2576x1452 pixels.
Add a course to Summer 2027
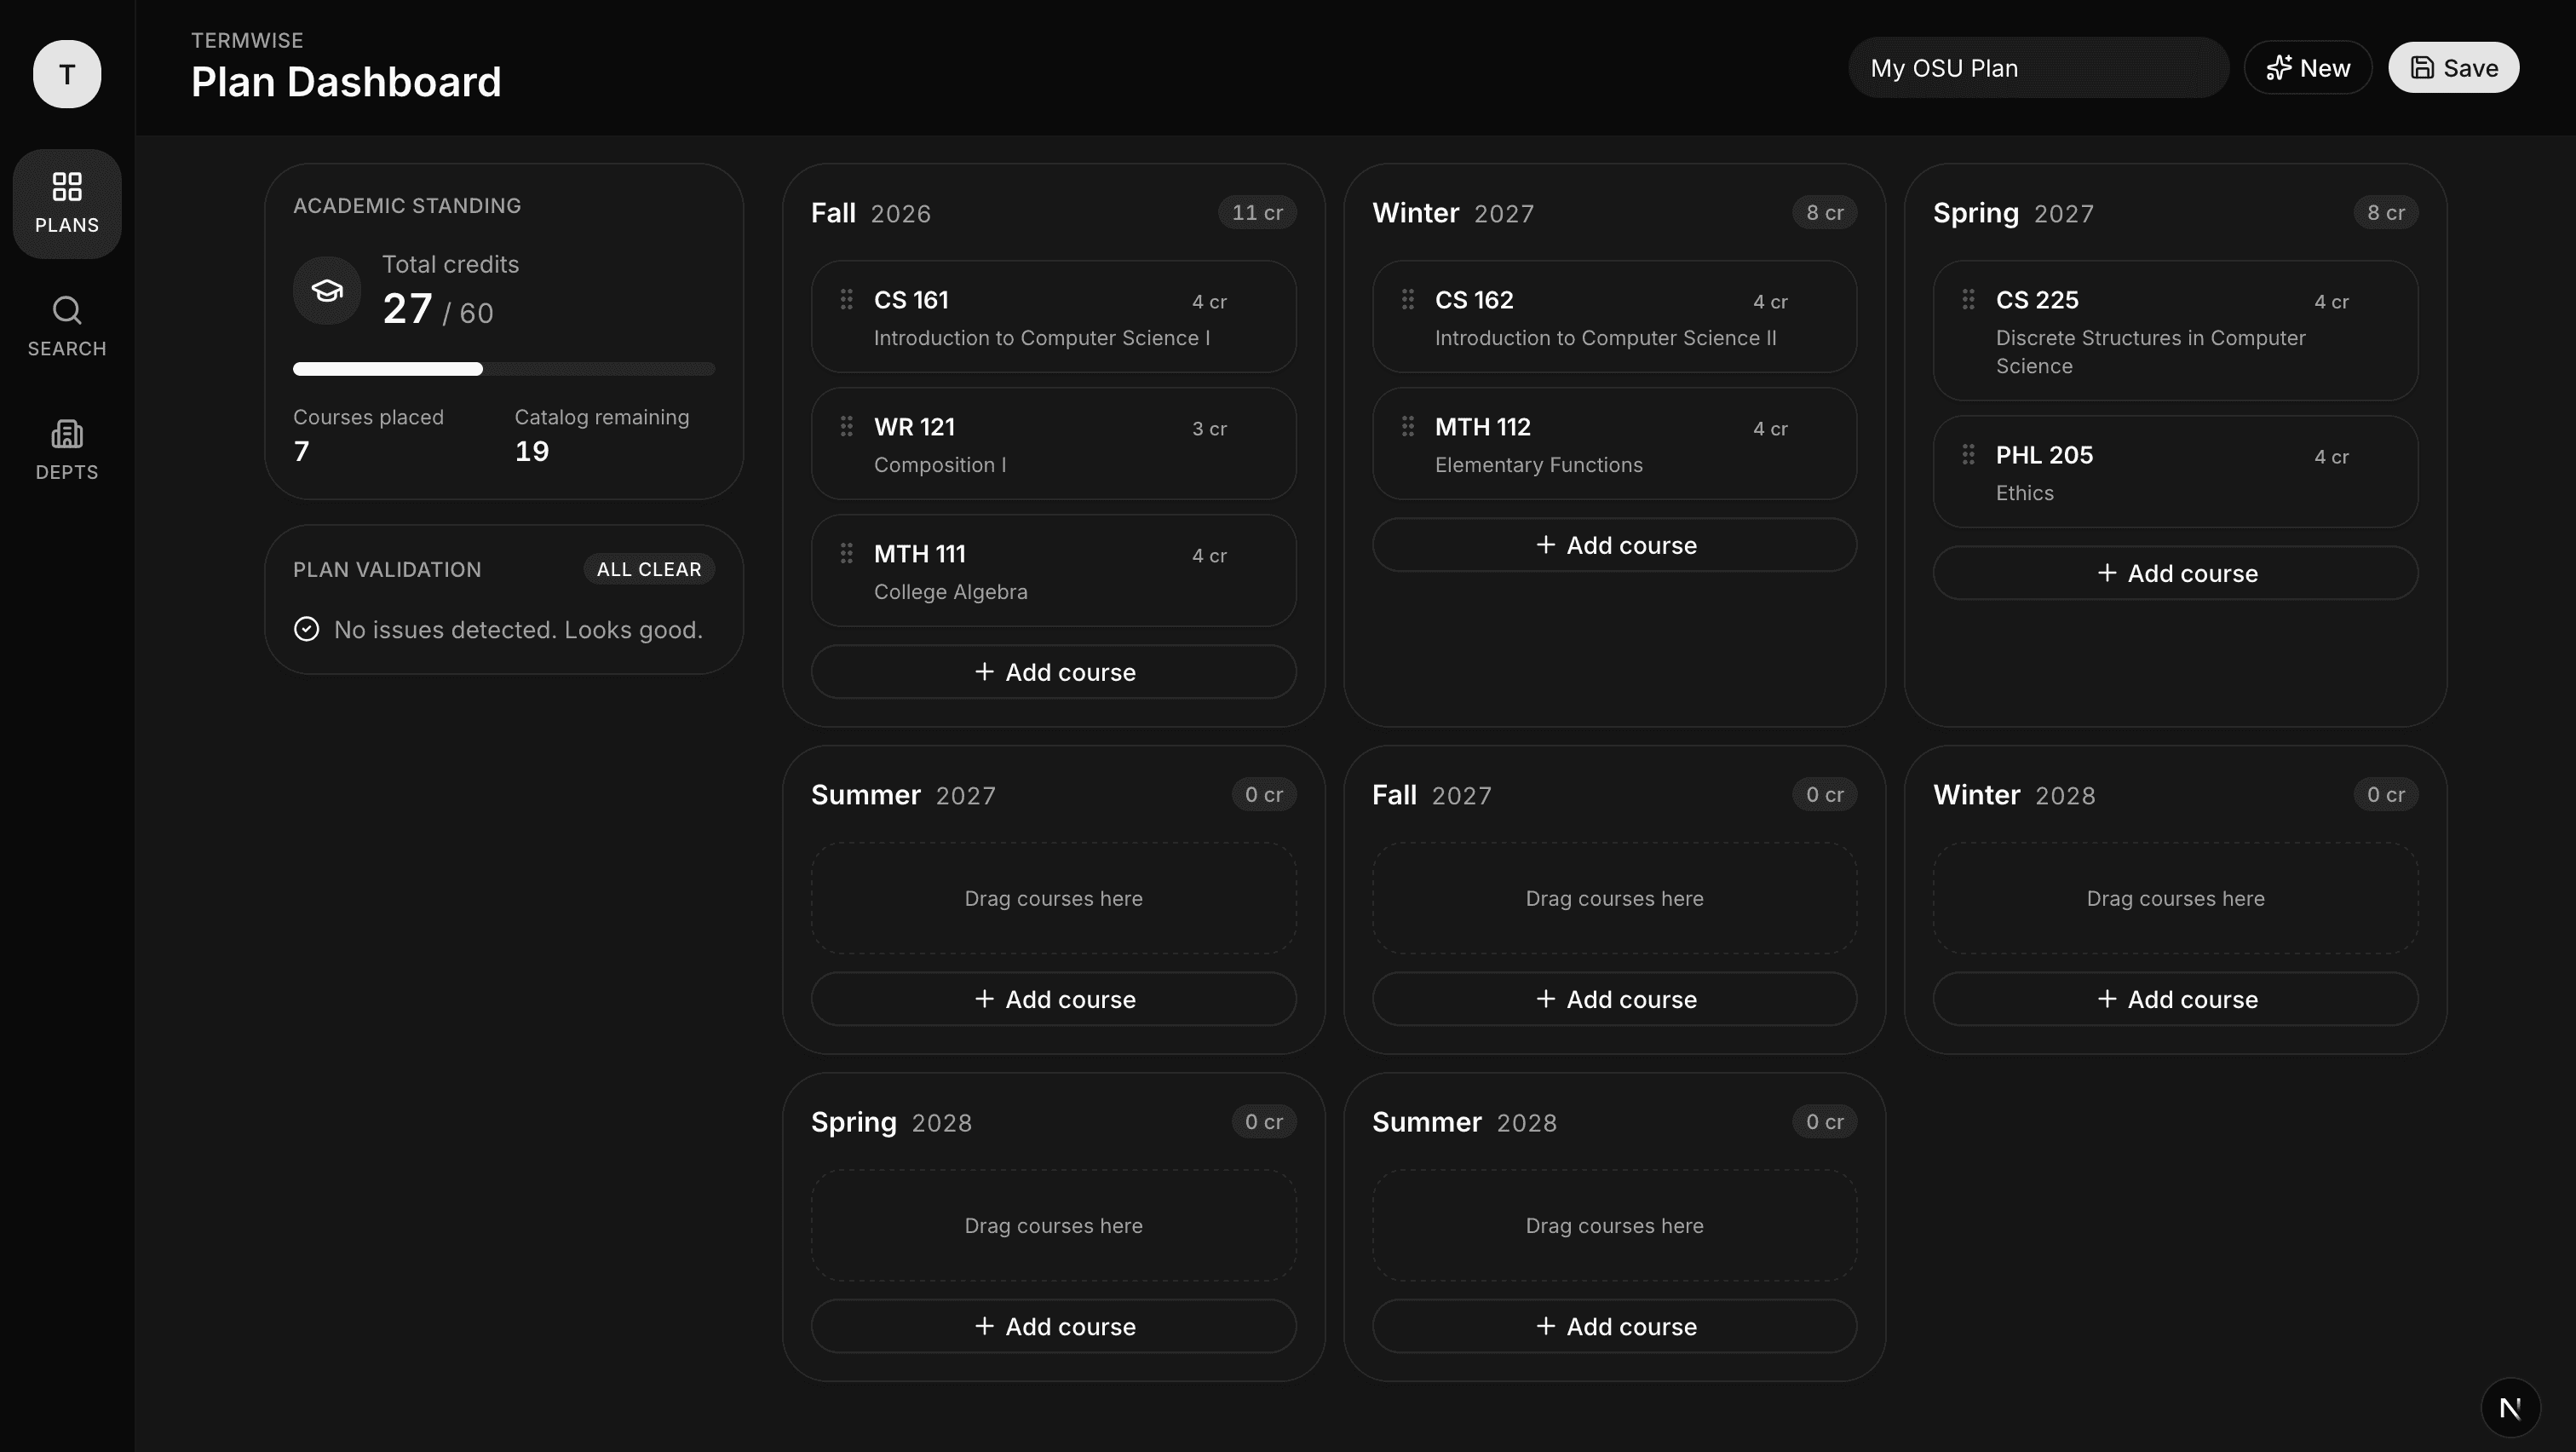[1054, 999]
